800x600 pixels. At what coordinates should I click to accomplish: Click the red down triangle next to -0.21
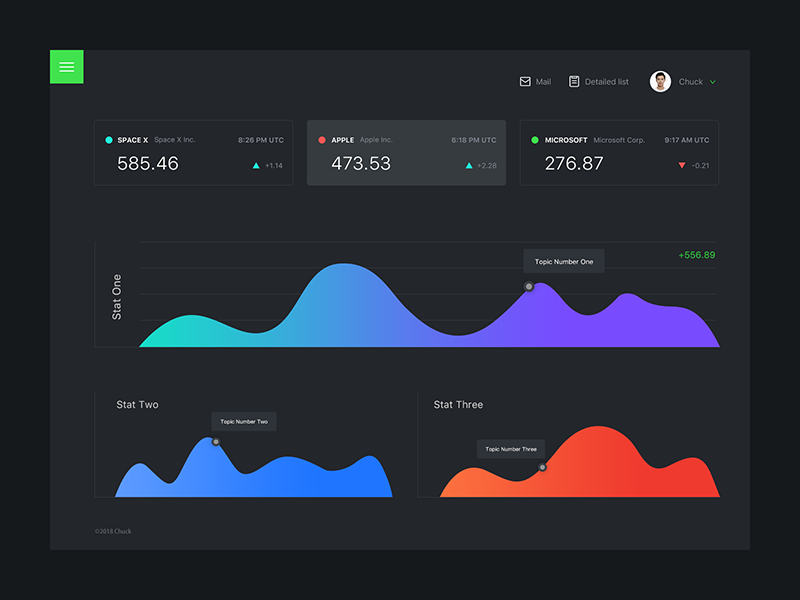tap(682, 165)
